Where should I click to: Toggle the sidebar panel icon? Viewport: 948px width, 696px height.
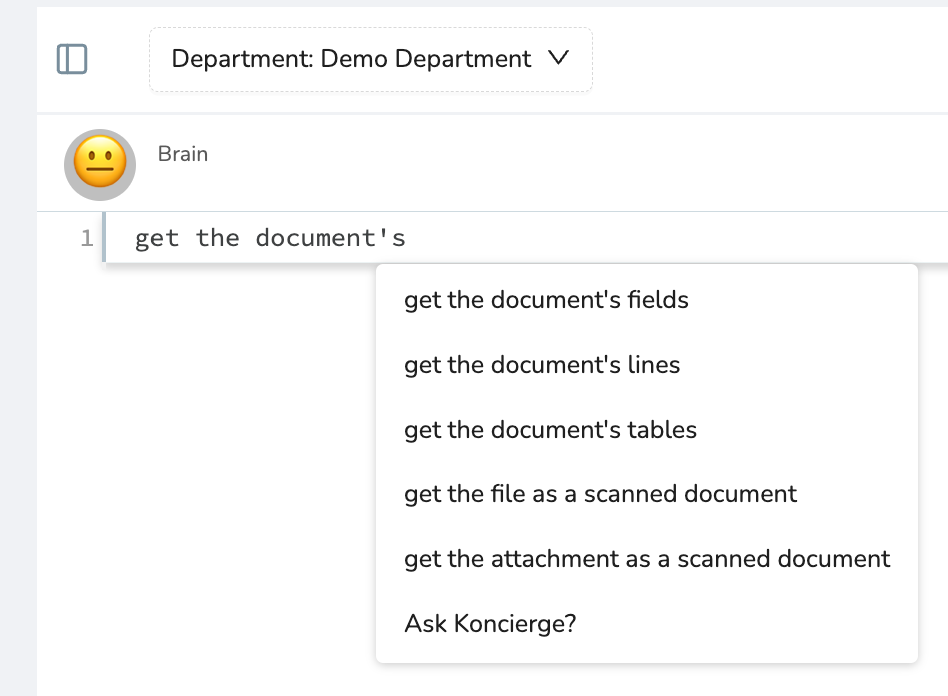click(x=72, y=59)
